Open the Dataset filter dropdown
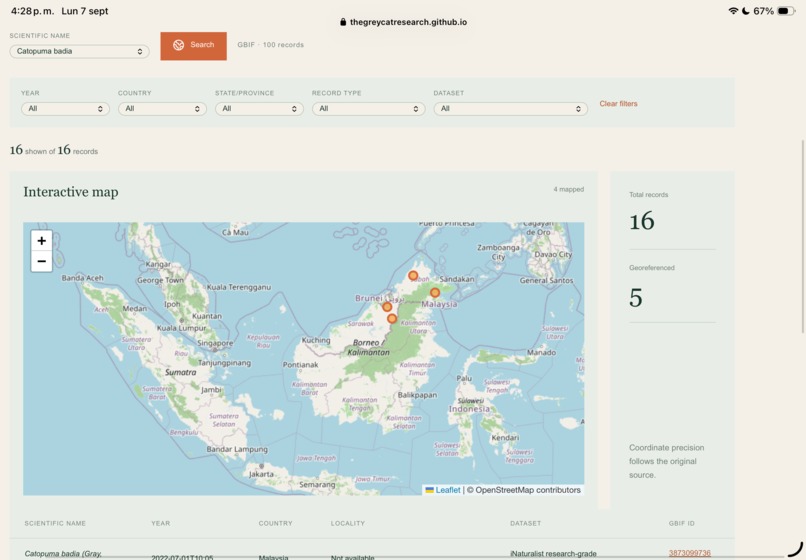 (x=510, y=109)
